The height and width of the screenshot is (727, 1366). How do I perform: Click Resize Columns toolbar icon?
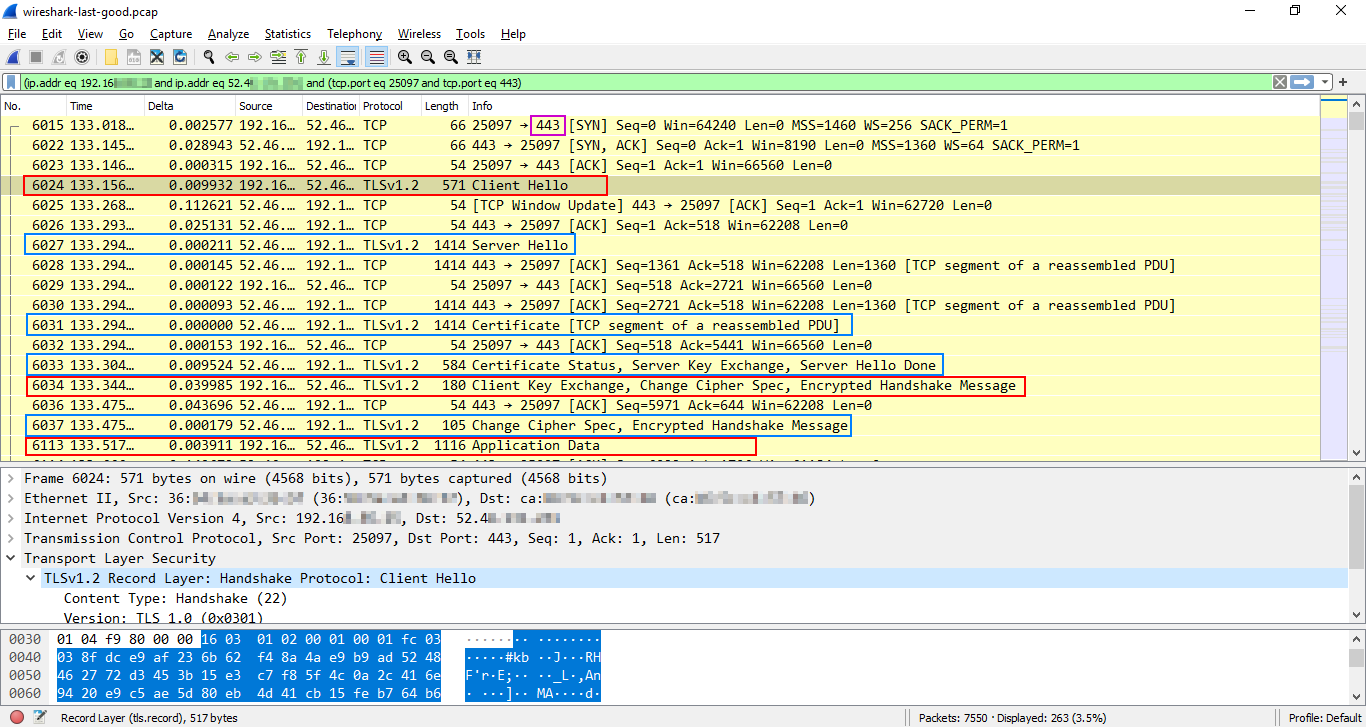(x=474, y=57)
